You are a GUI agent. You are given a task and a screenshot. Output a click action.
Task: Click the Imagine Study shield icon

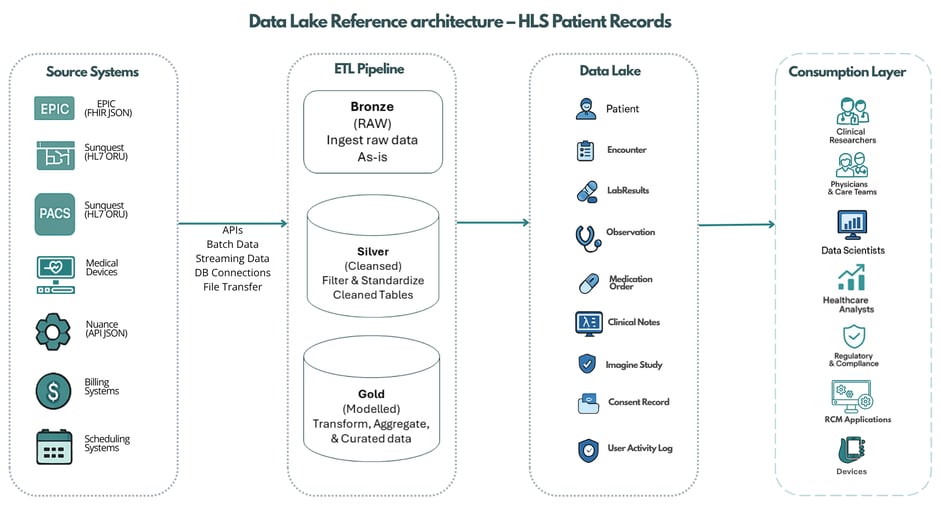tap(587, 364)
